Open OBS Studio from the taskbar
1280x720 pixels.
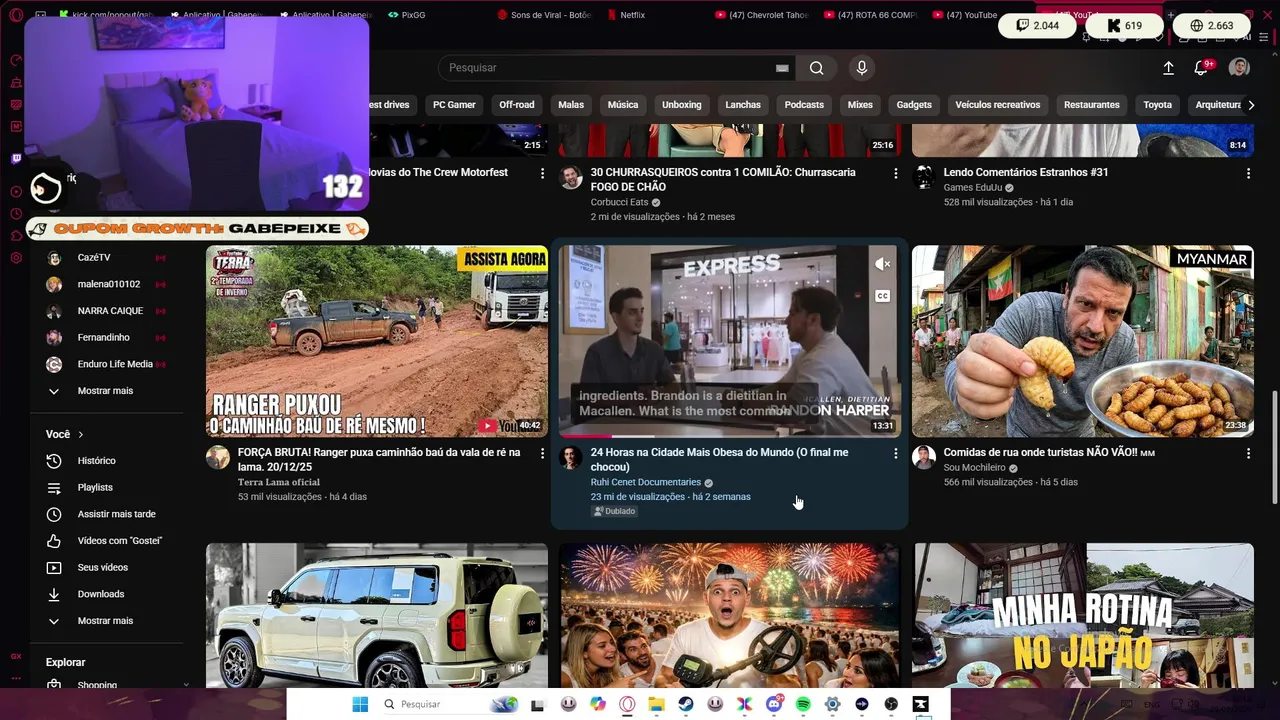[891, 704]
